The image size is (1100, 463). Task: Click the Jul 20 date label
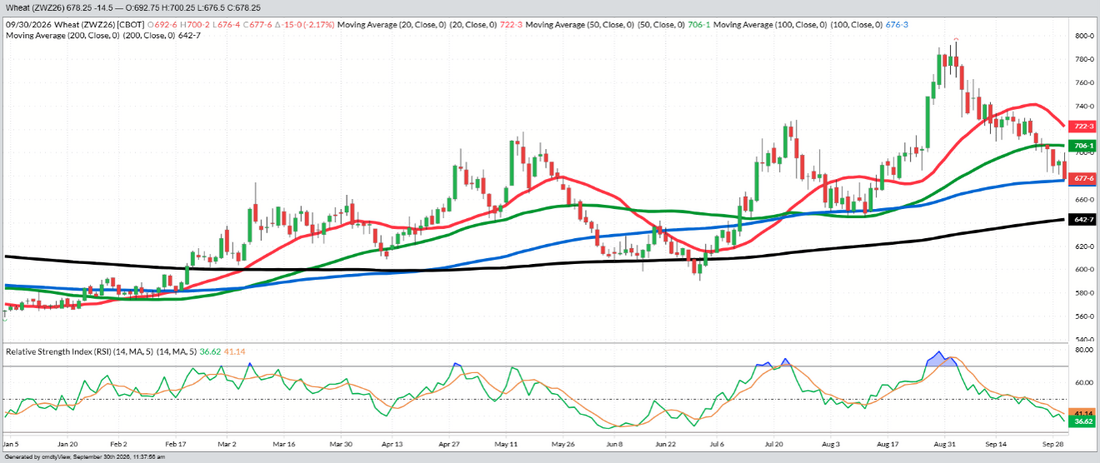pyautogui.click(x=774, y=444)
